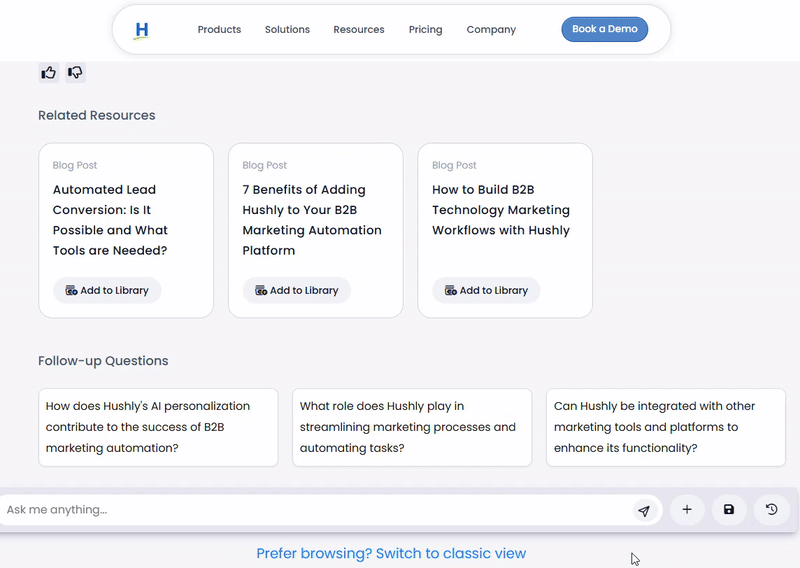
Task: Open the Company menu
Action: [x=491, y=30]
